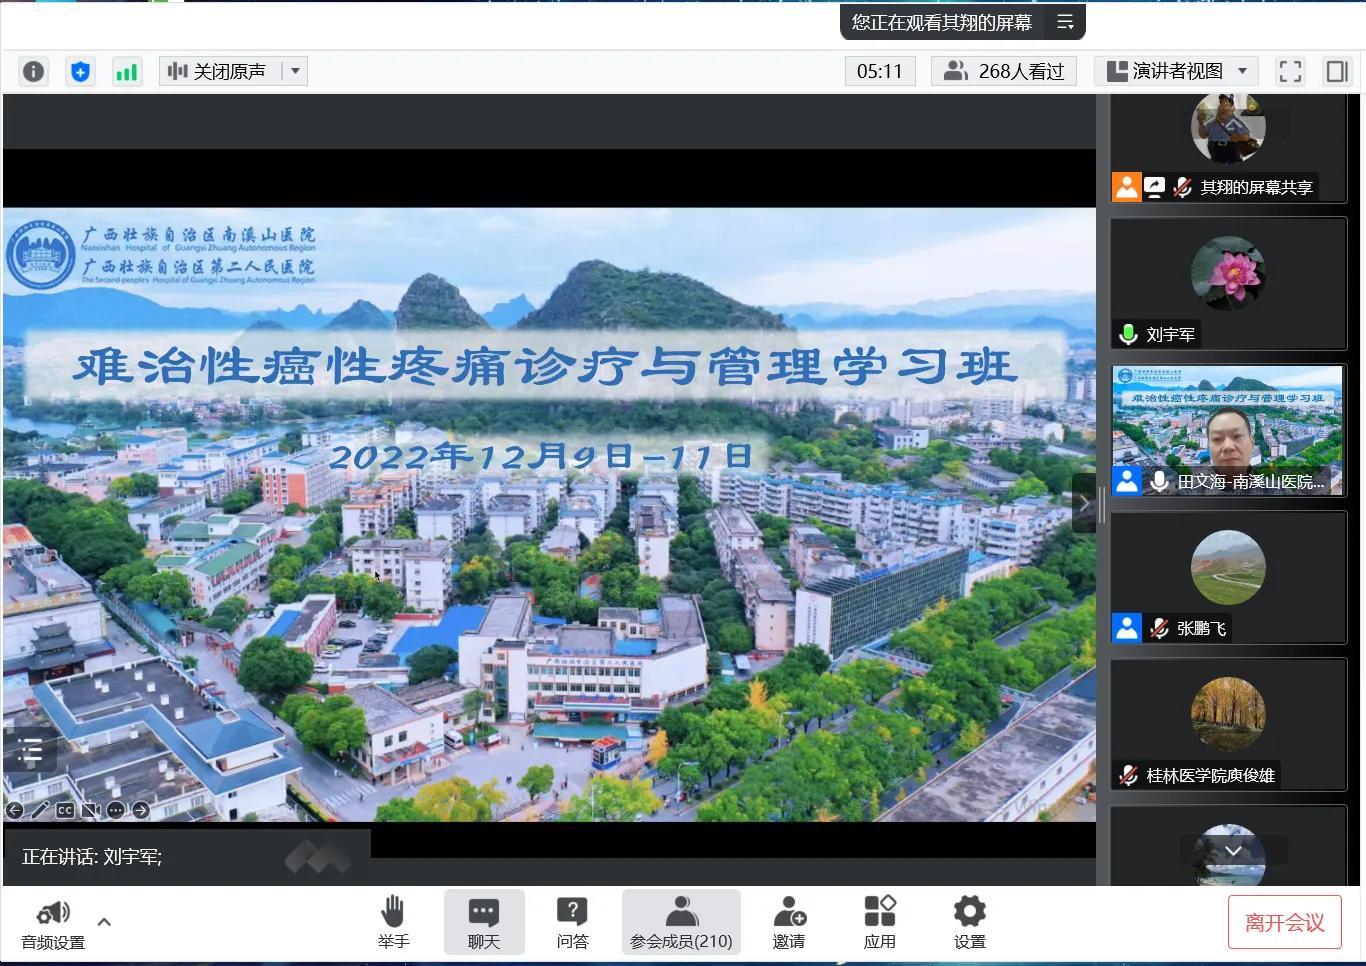This screenshot has height=966, width=1366.
Task: Click blue user icon on 张鹏飞 tile
Action: [x=1127, y=628]
